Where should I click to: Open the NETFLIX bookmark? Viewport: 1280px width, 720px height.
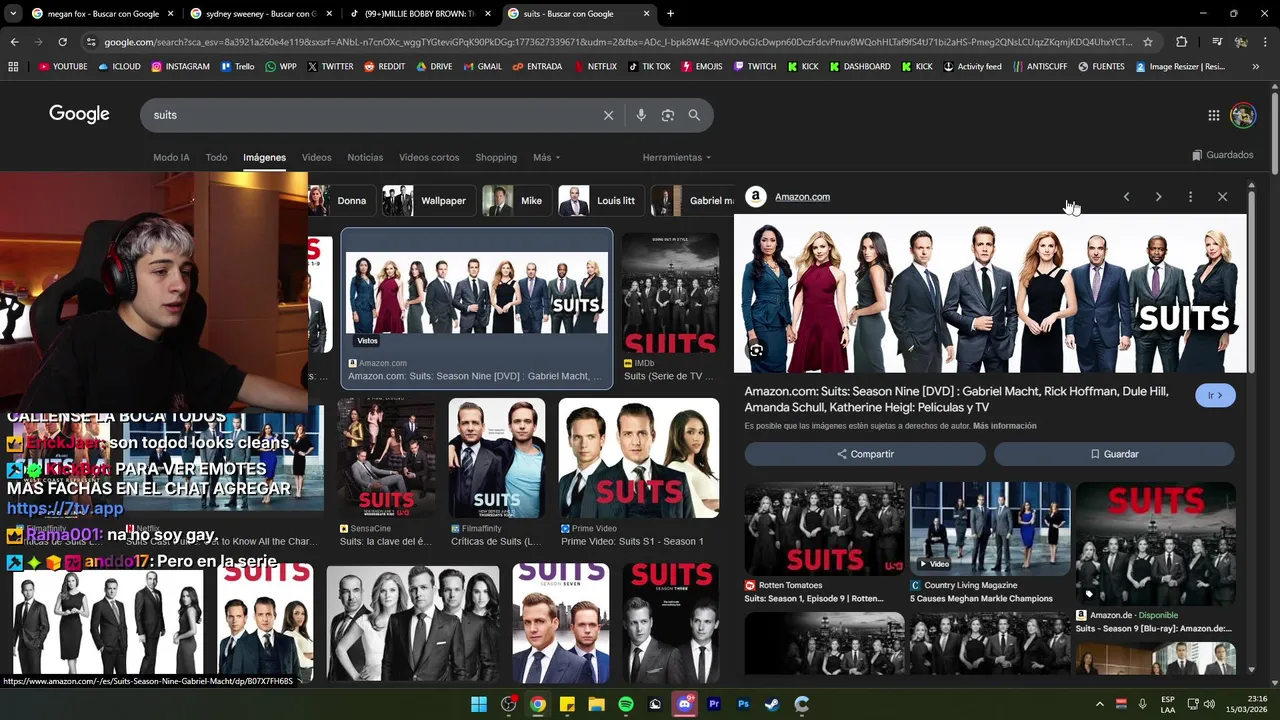[595, 67]
